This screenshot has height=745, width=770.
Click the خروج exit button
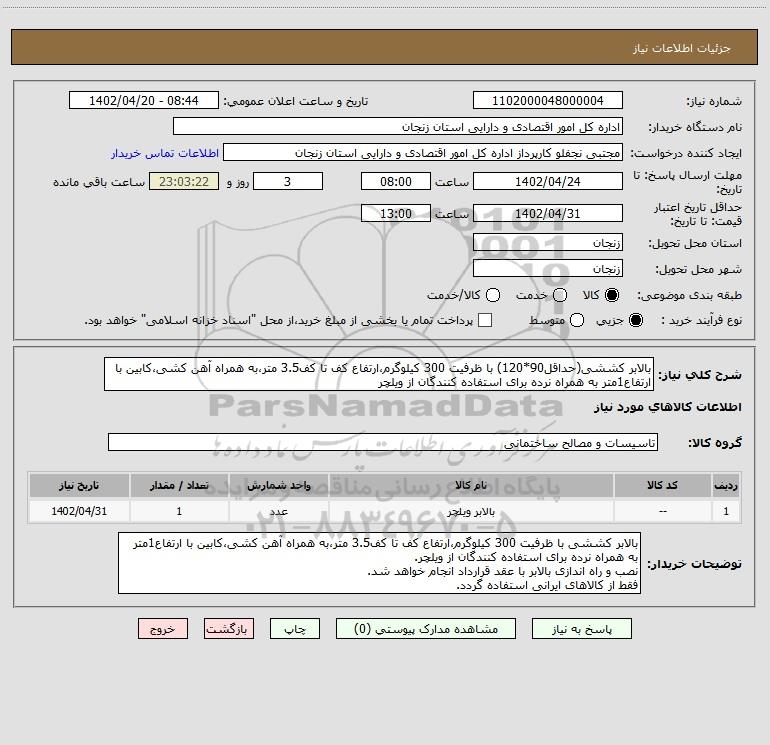click(163, 629)
